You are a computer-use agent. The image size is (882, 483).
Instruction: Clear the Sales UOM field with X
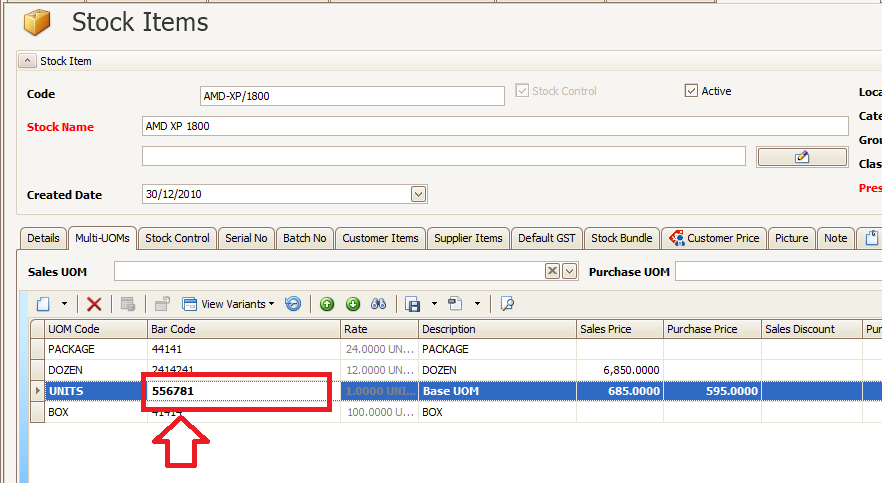click(552, 271)
